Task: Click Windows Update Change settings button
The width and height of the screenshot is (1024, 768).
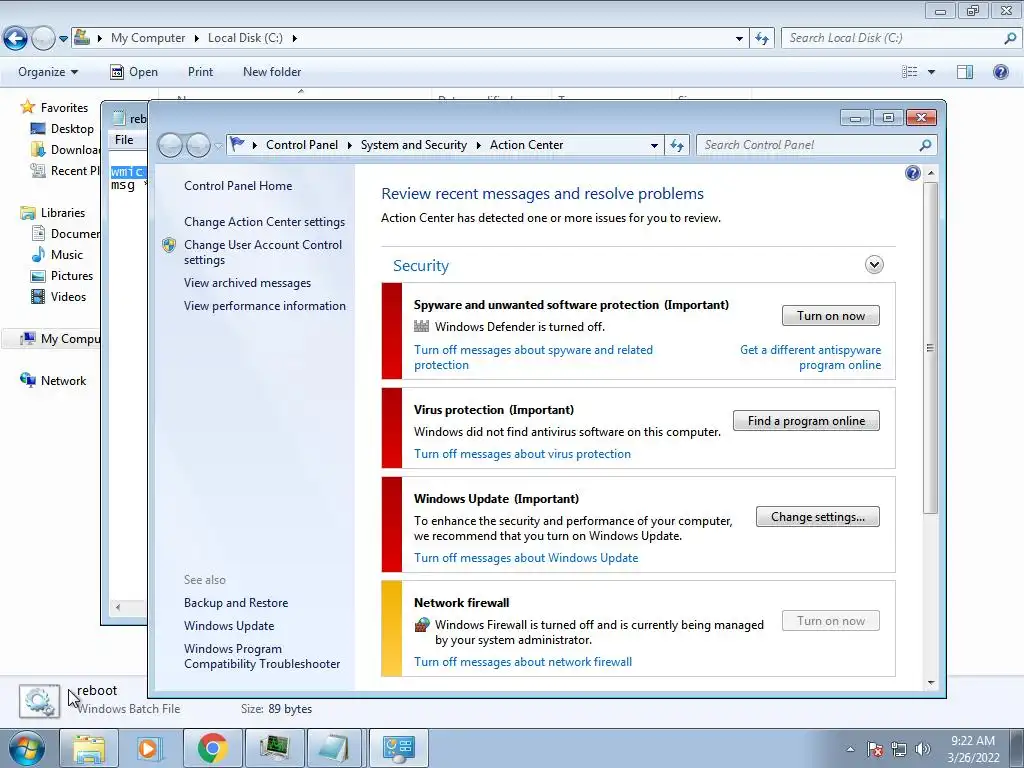Action: (x=818, y=517)
